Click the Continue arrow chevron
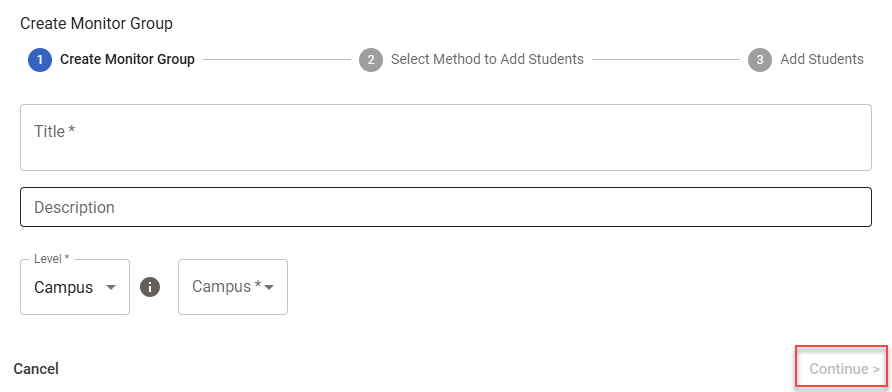The image size is (892, 392). tap(876, 369)
